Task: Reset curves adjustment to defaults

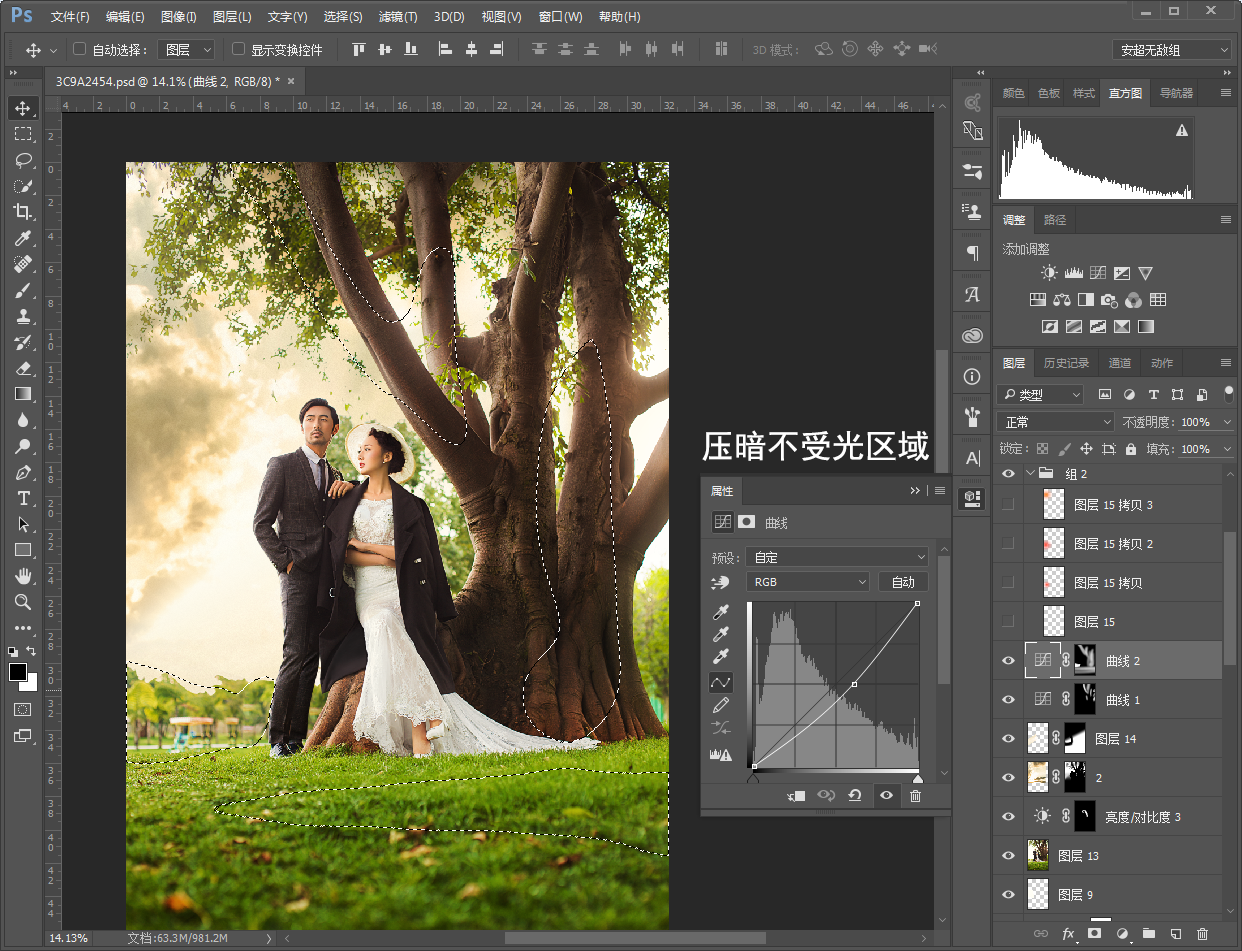Action: 855,796
